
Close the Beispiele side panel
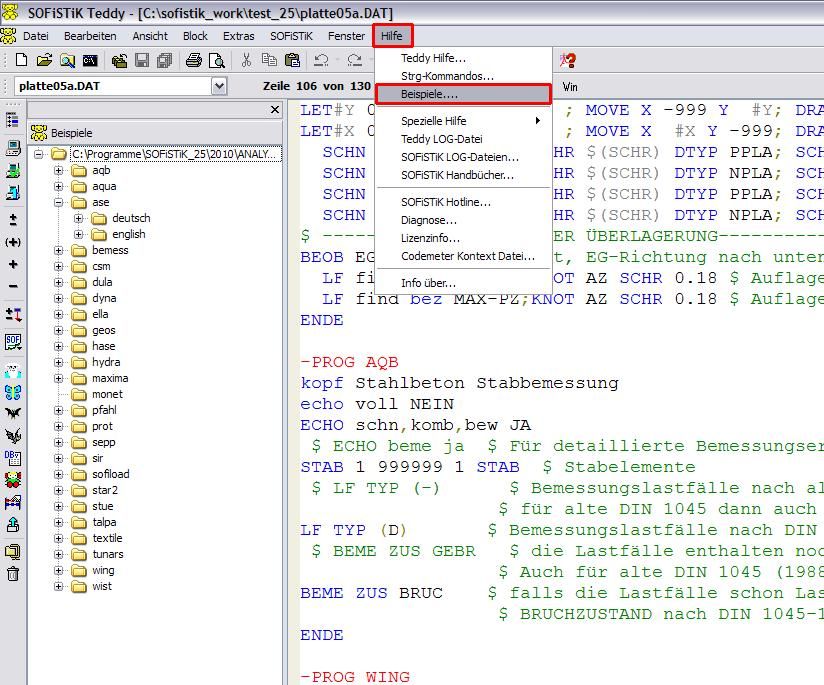click(x=275, y=109)
